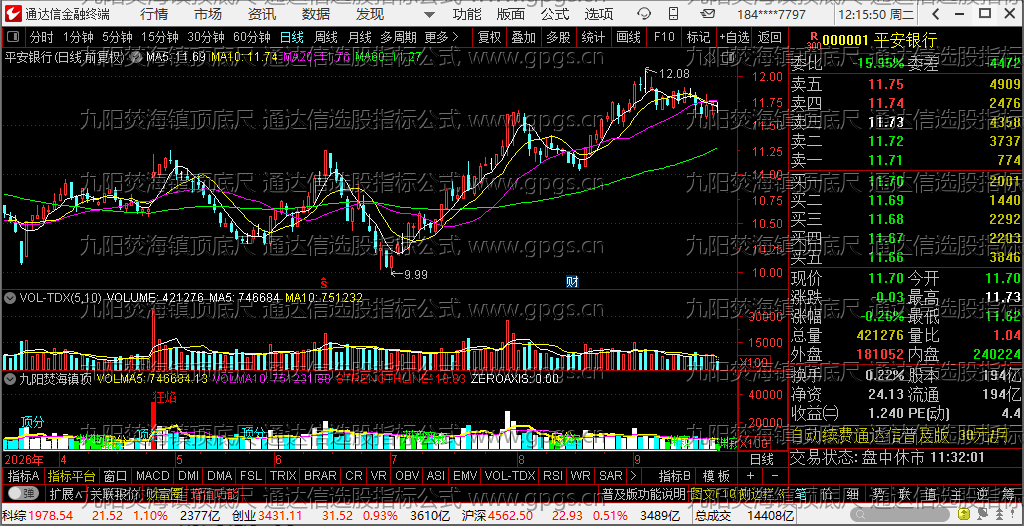The image size is (1024, 526).
Task: Select the SAR indicator tab
Action: pos(611,476)
